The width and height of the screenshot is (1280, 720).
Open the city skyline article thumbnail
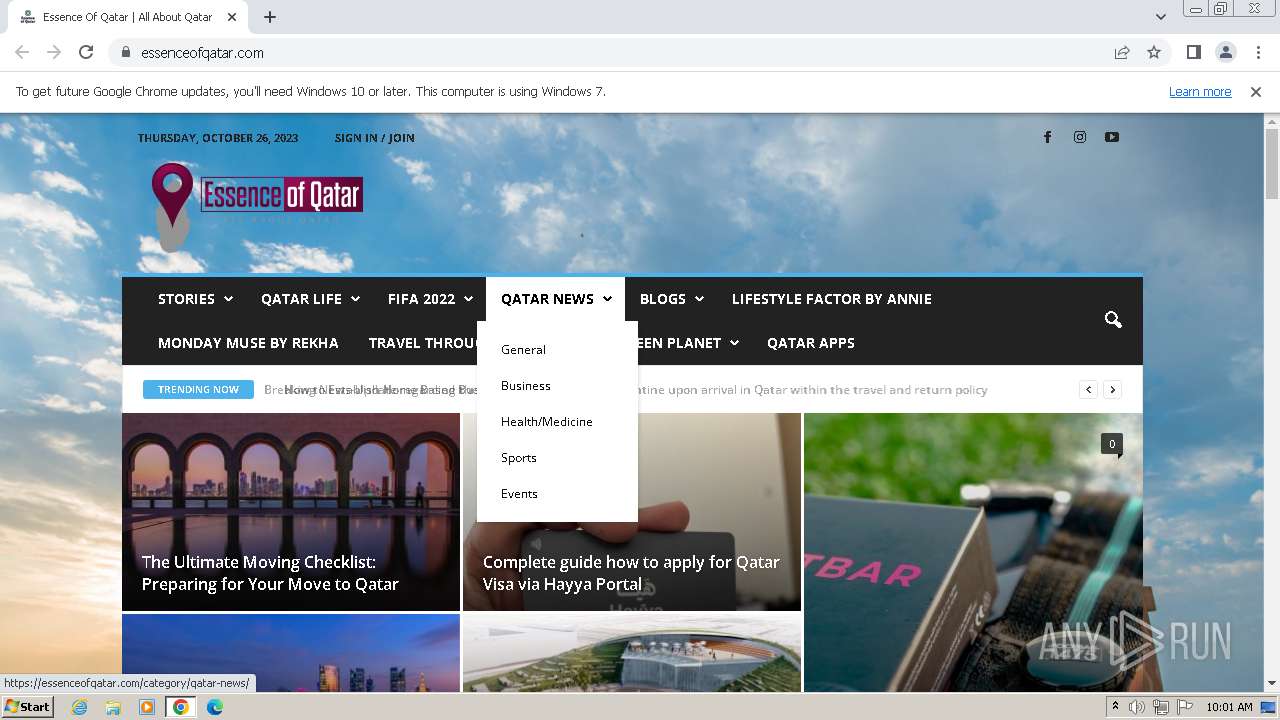[291, 653]
